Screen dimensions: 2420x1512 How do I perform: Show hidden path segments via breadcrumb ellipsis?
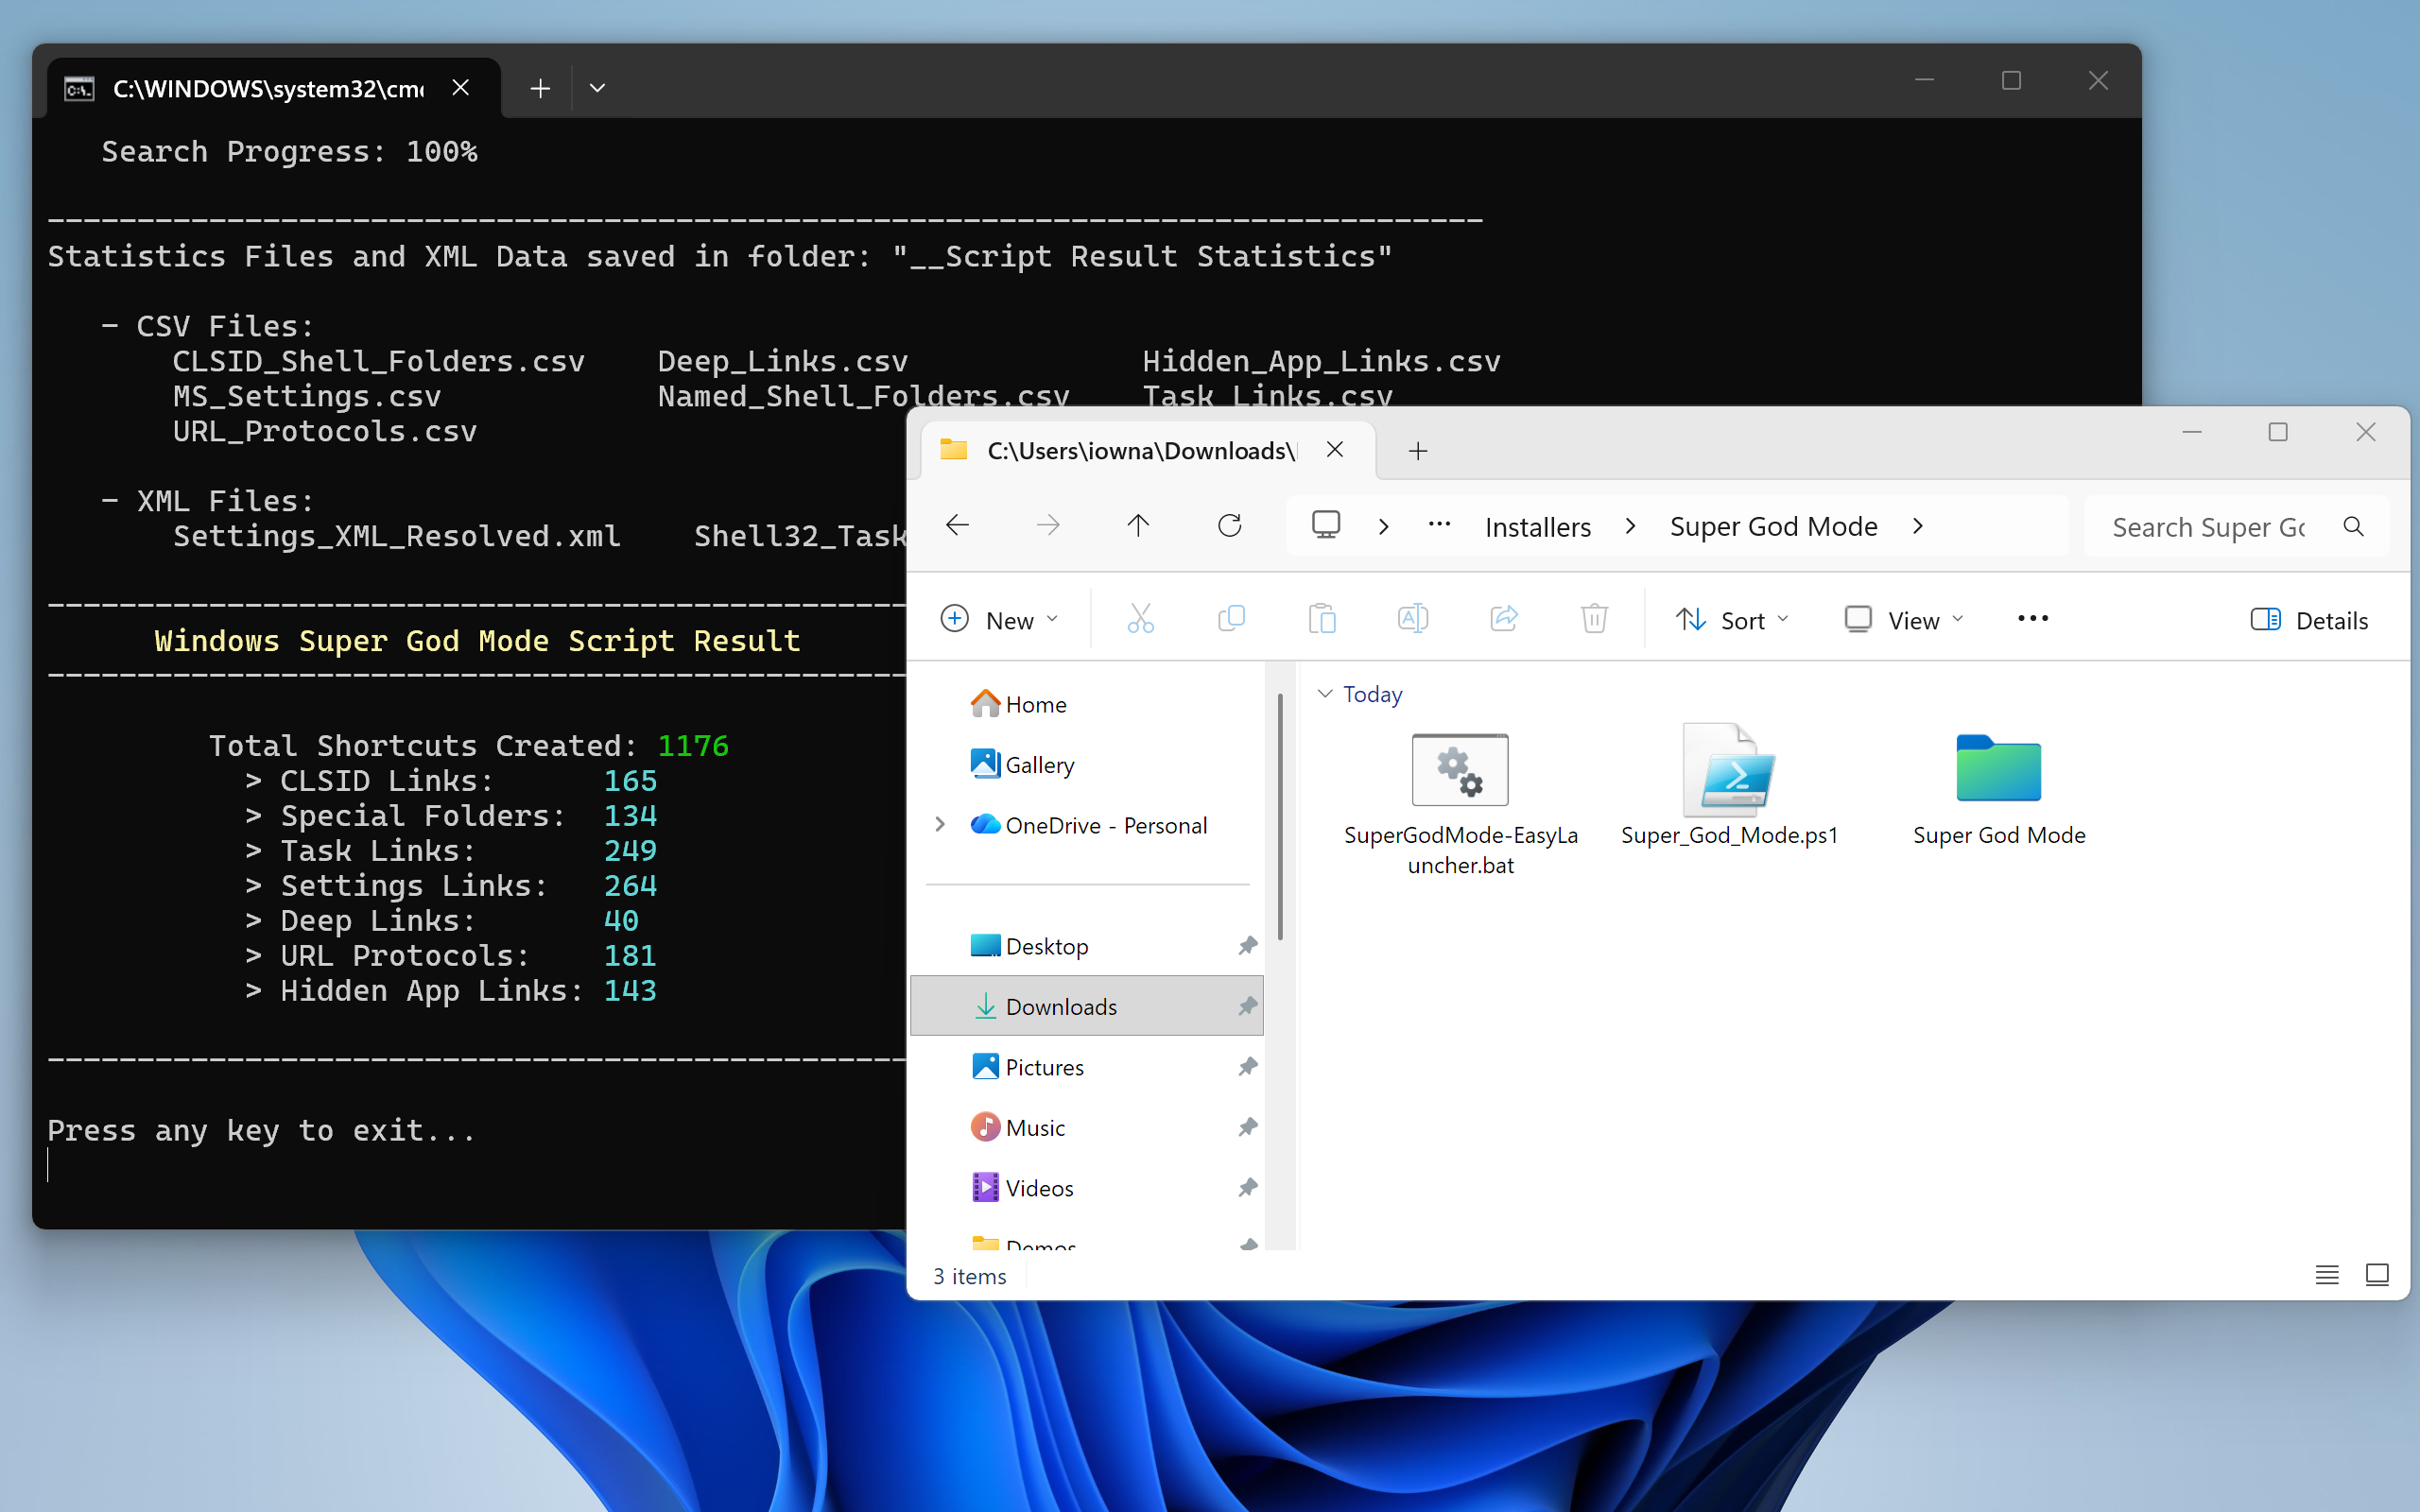[1439, 524]
